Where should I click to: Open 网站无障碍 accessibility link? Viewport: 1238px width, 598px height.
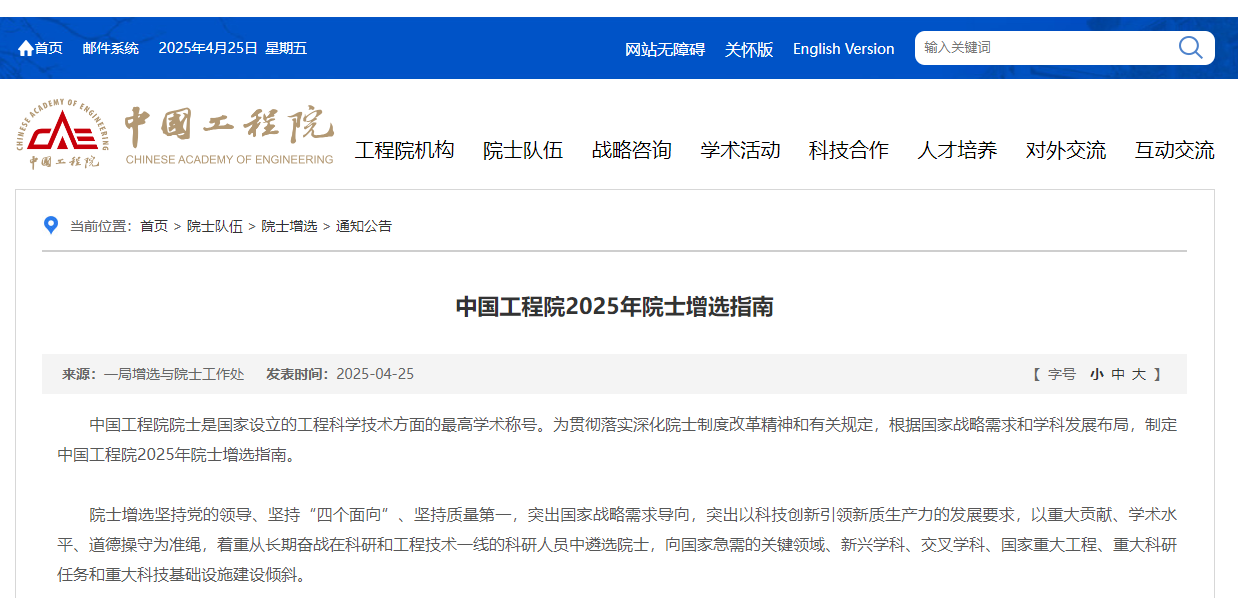tap(665, 49)
